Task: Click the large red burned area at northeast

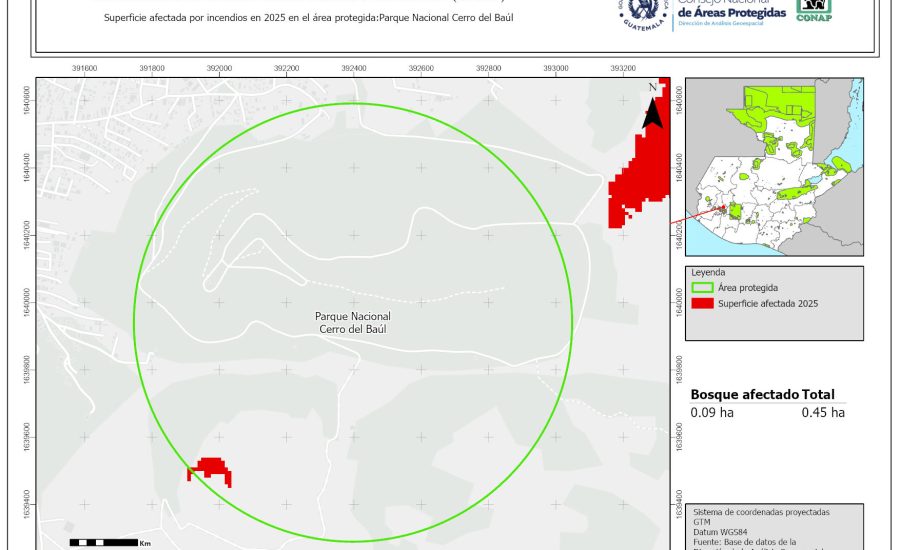Action: tap(641, 171)
